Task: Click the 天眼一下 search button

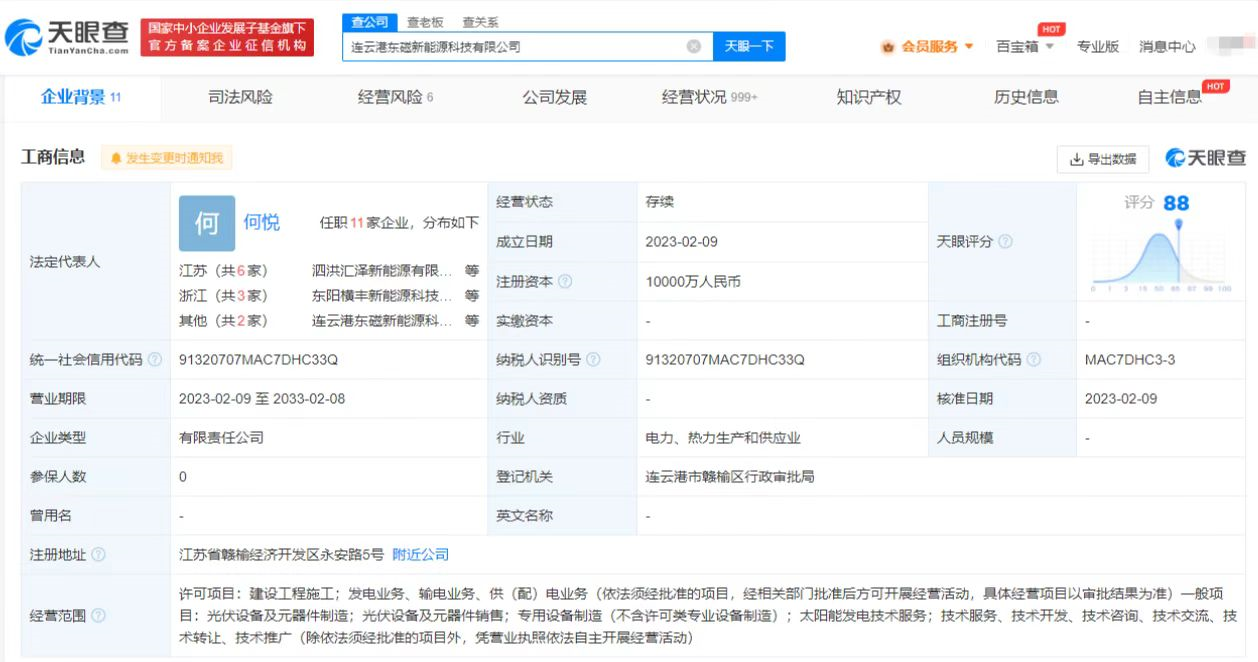Action: coord(749,46)
